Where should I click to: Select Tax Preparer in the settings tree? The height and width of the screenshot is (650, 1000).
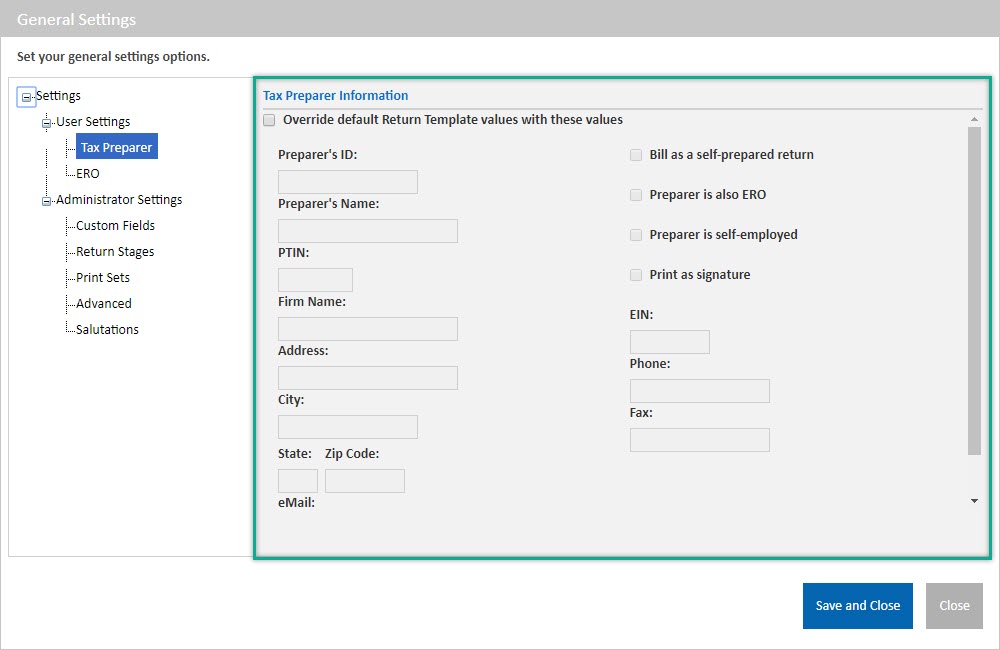tap(117, 147)
